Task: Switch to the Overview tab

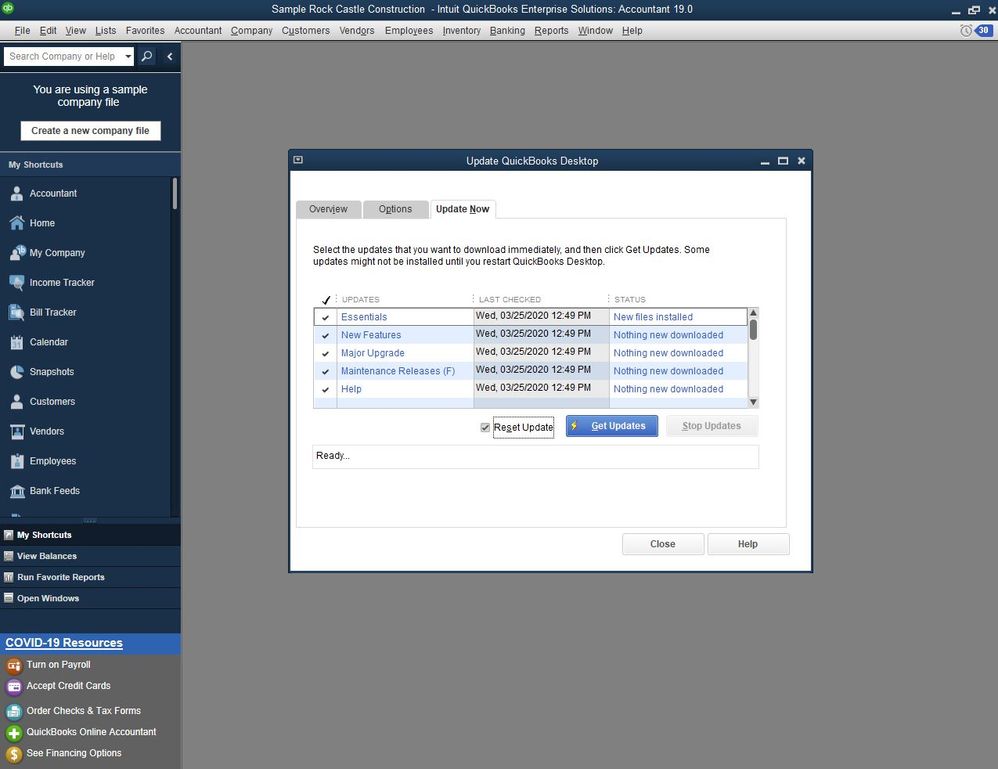Action: [x=328, y=209]
